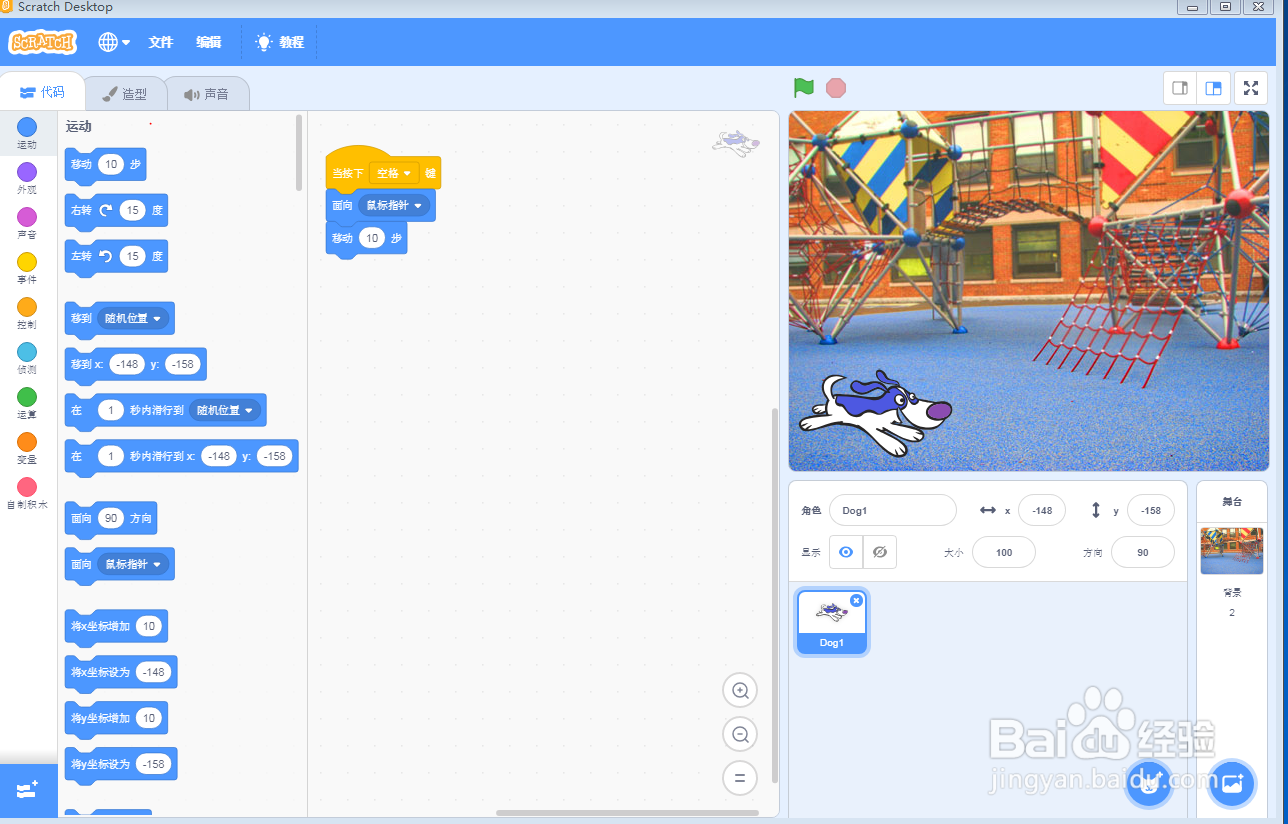
Task: Switch to the 声音 tab
Action: pos(206,94)
